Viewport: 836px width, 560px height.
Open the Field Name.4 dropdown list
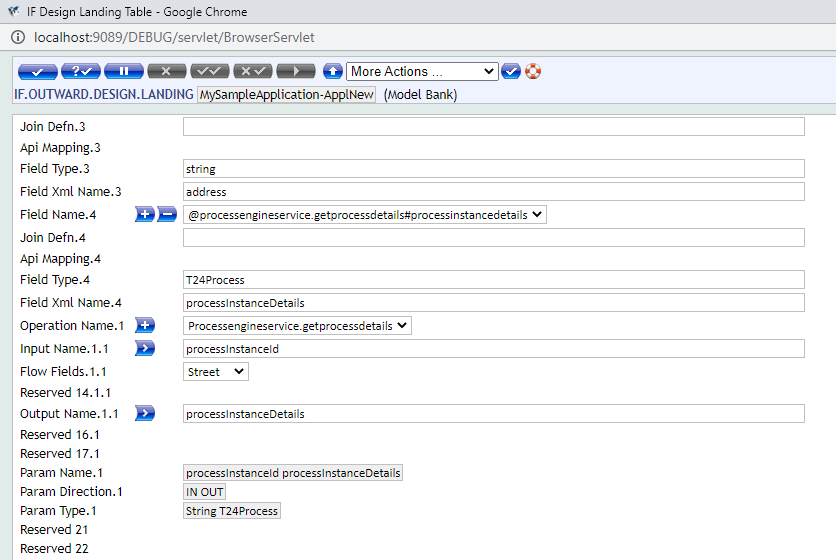click(365, 215)
